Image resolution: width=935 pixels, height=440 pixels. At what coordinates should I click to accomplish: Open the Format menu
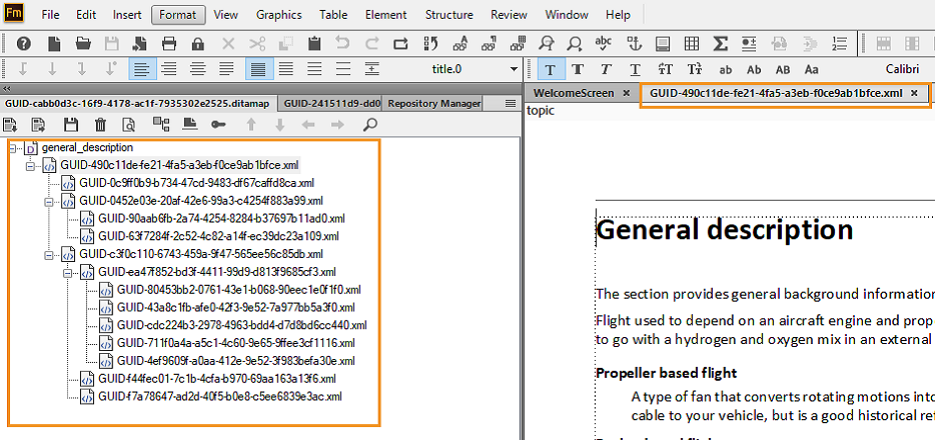[x=177, y=15]
